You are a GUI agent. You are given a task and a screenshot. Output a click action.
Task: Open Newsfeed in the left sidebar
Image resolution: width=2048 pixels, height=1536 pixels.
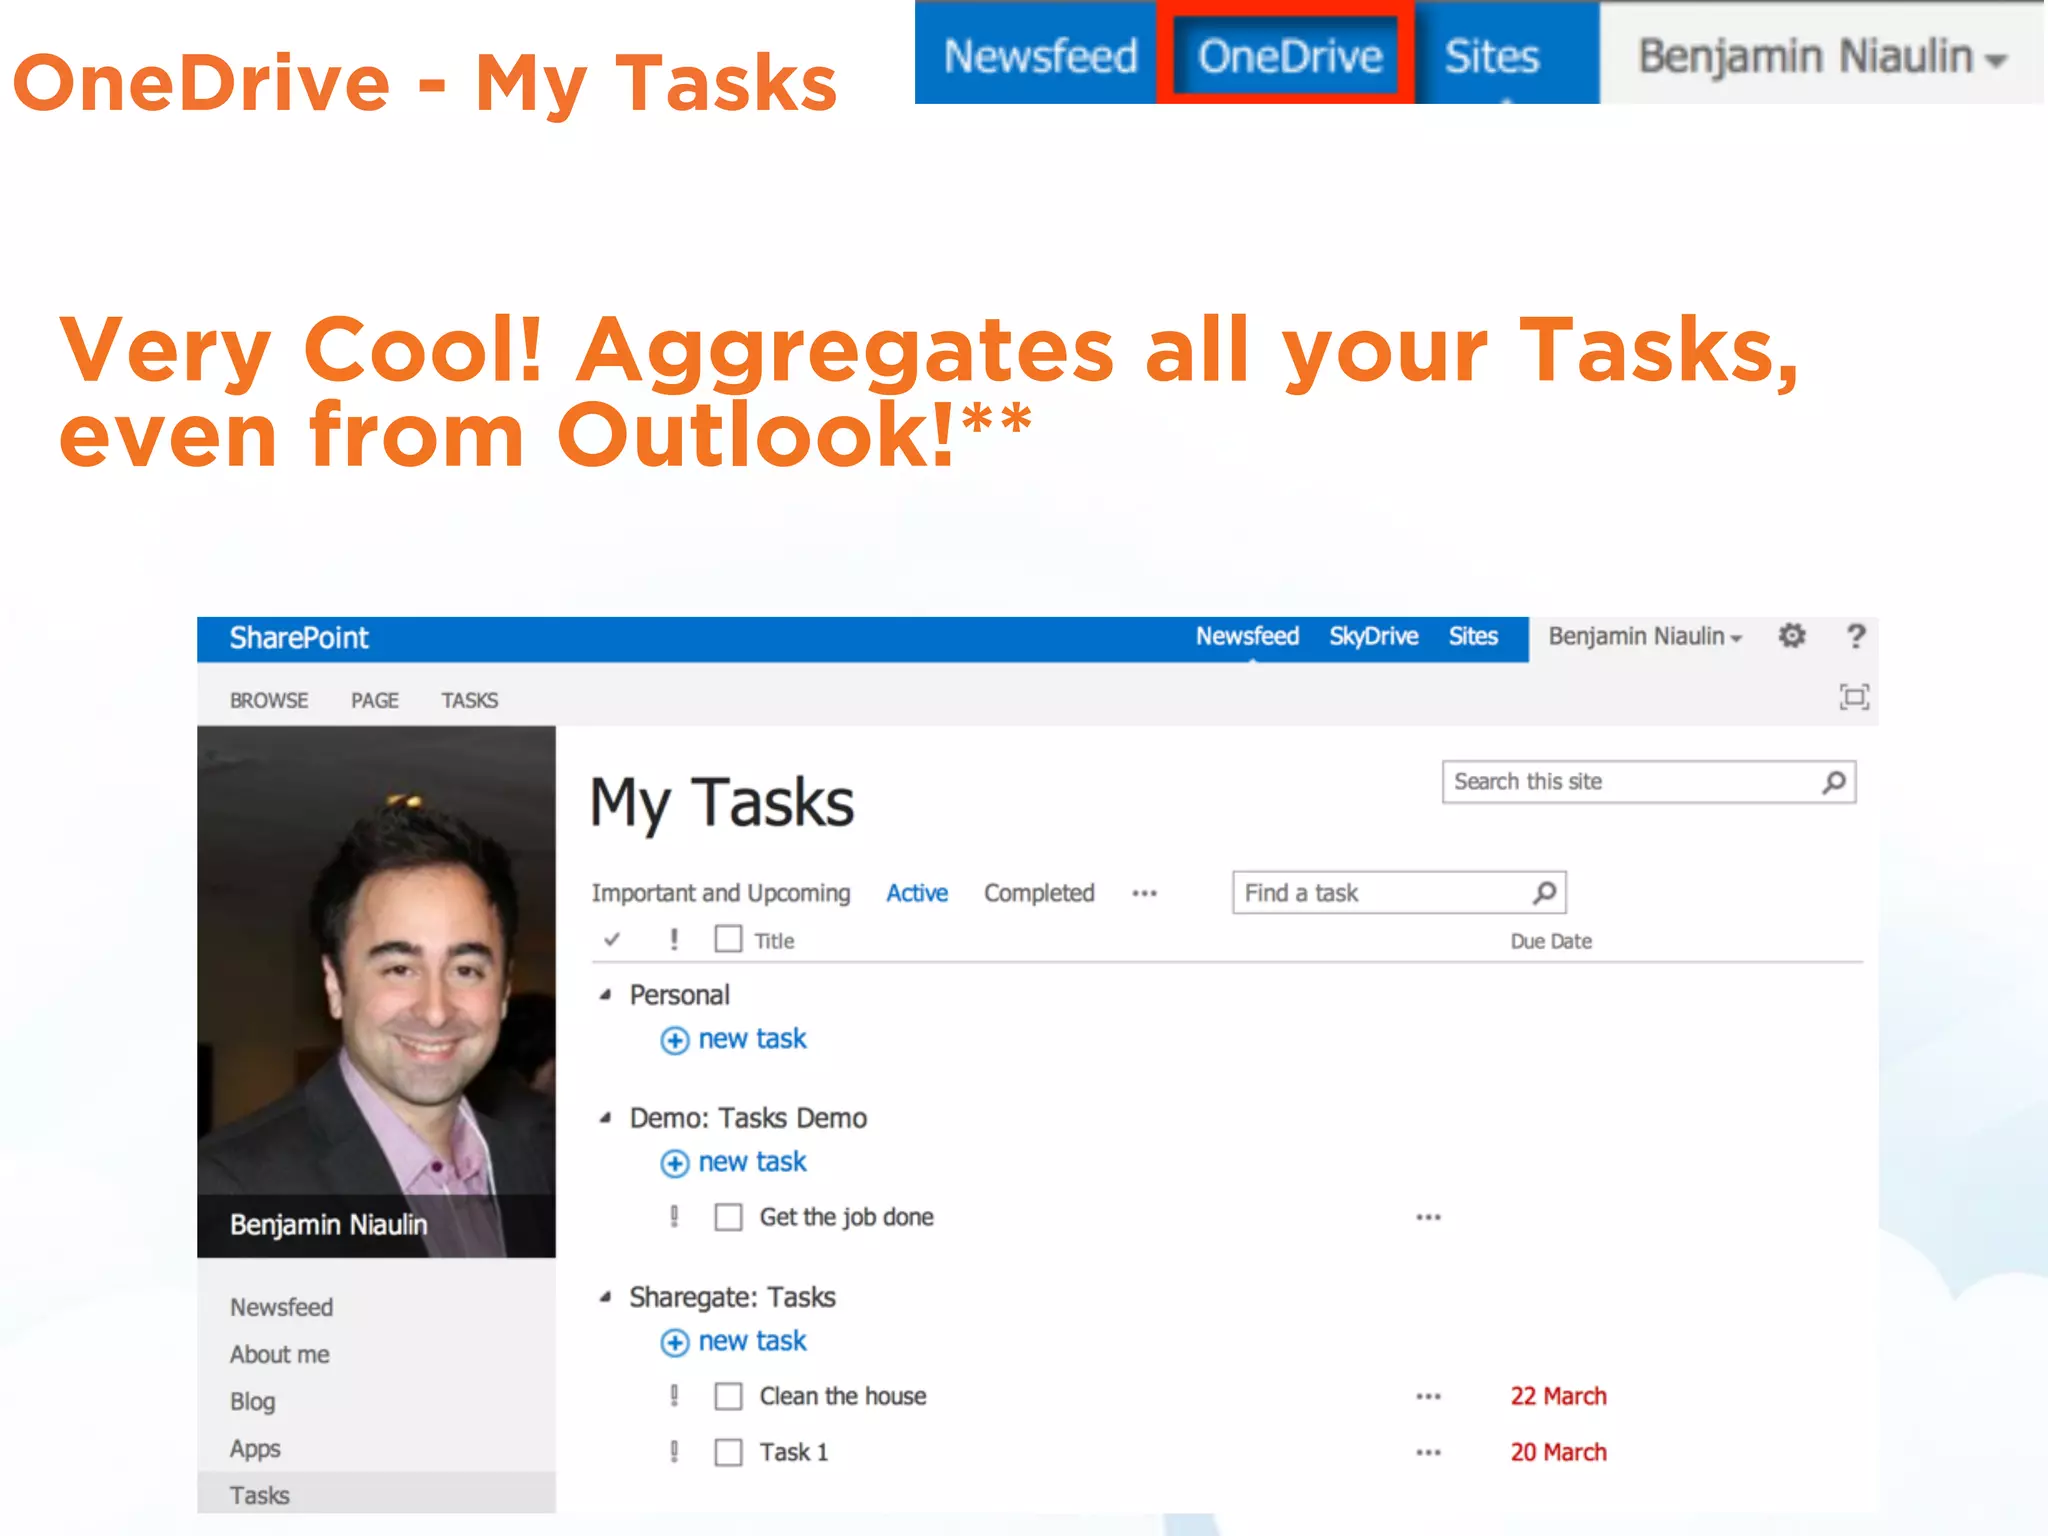281,1307
